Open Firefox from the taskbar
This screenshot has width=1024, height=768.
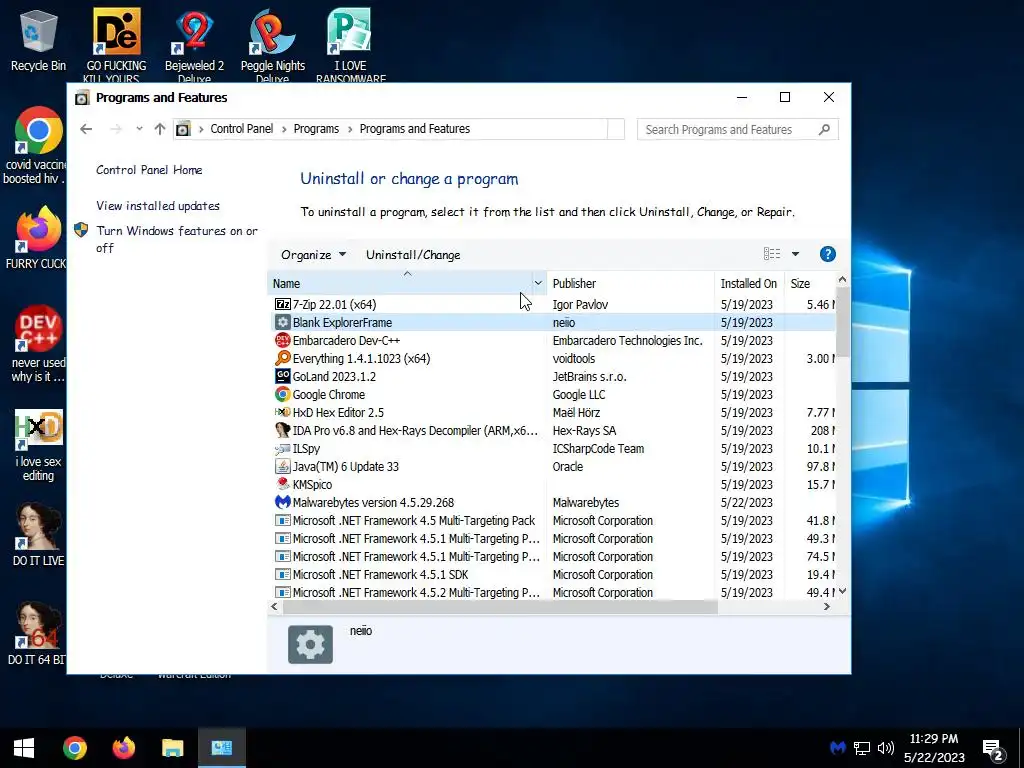tap(123, 748)
